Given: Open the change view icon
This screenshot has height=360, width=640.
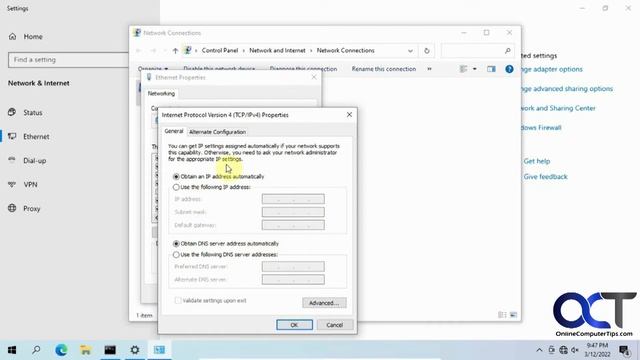Looking at the screenshot, I should (463, 69).
